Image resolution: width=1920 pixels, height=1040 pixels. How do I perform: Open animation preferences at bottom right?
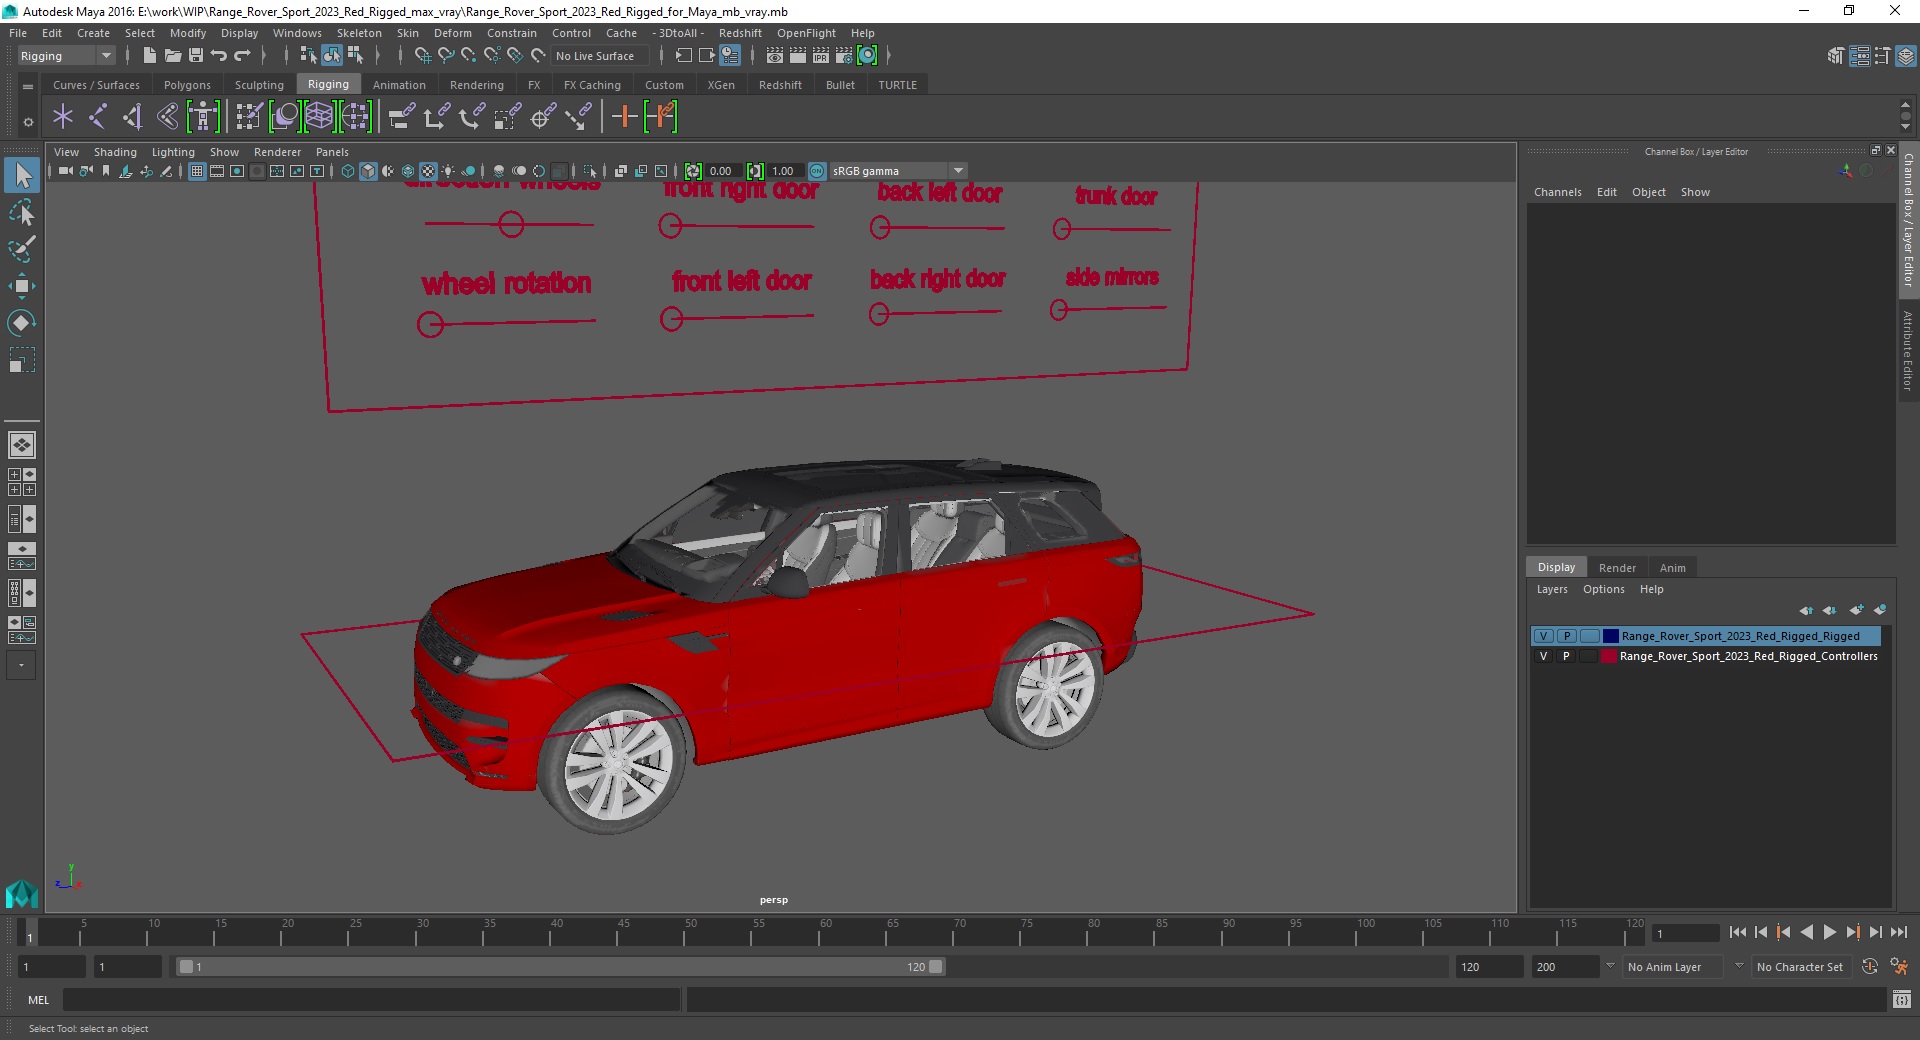[1899, 967]
